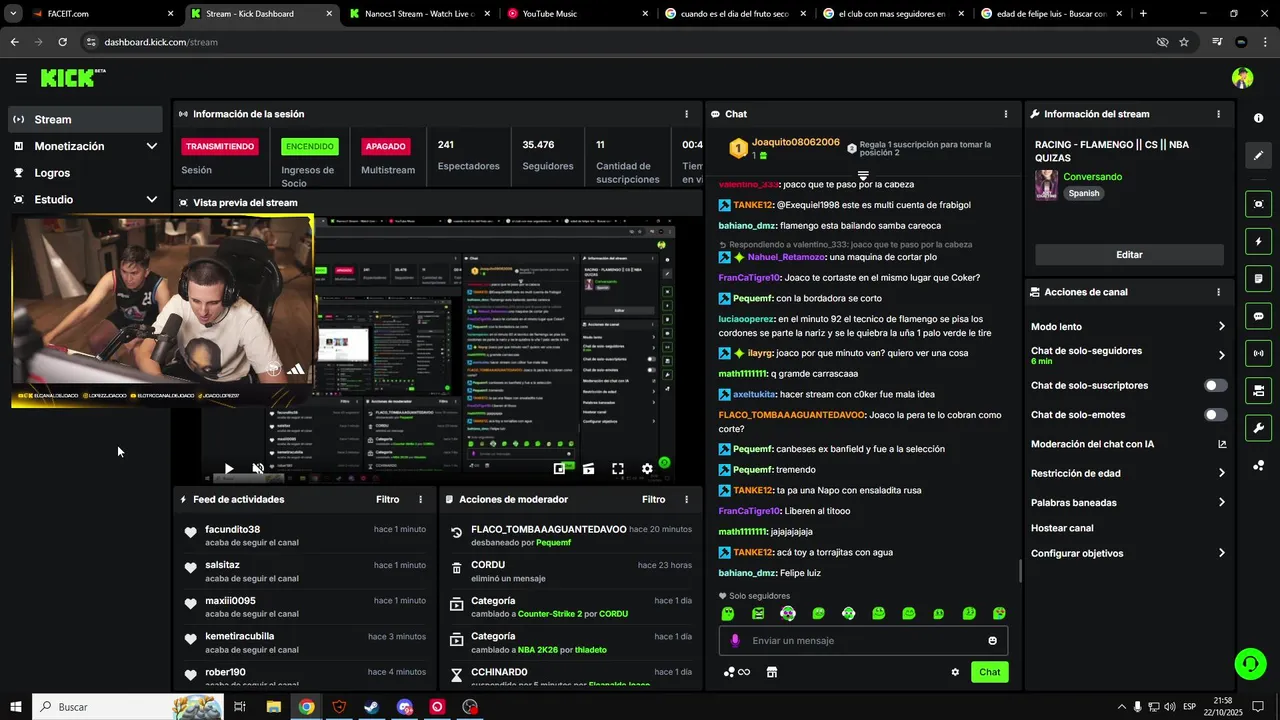Screen dimensions: 1280x720
Task: Open Palabras baneadas options arrow
Action: (x=1221, y=502)
